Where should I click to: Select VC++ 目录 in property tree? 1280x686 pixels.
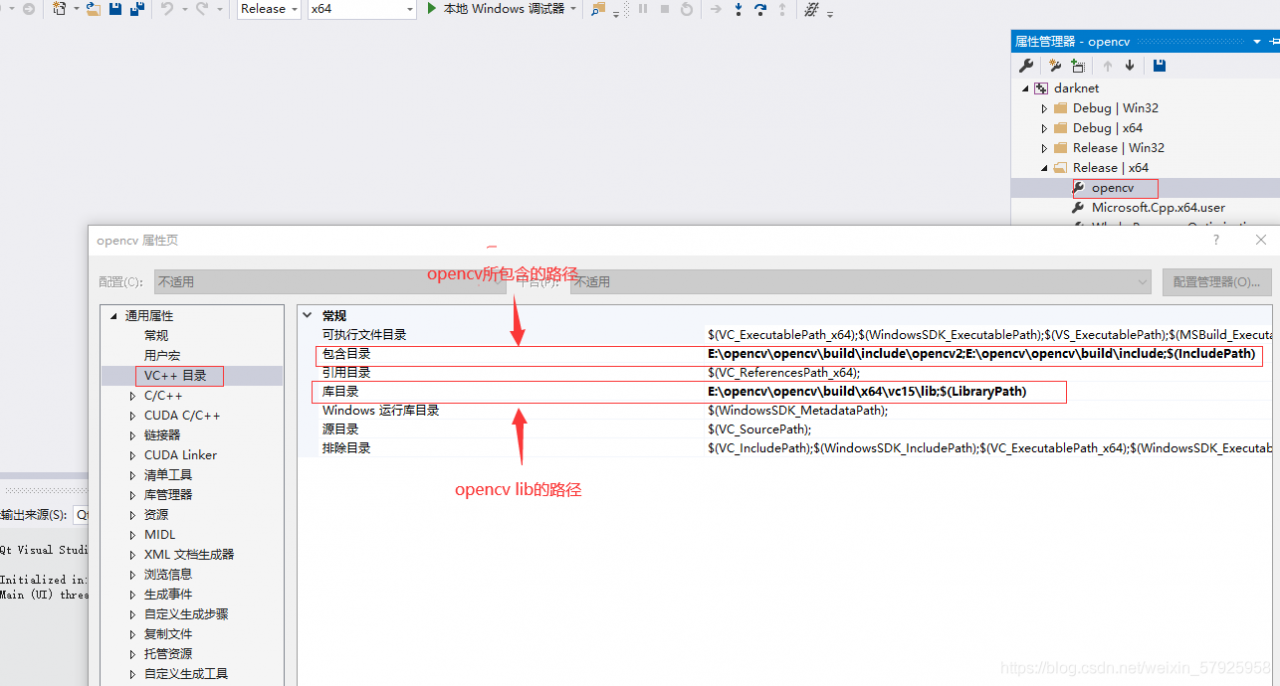176,376
